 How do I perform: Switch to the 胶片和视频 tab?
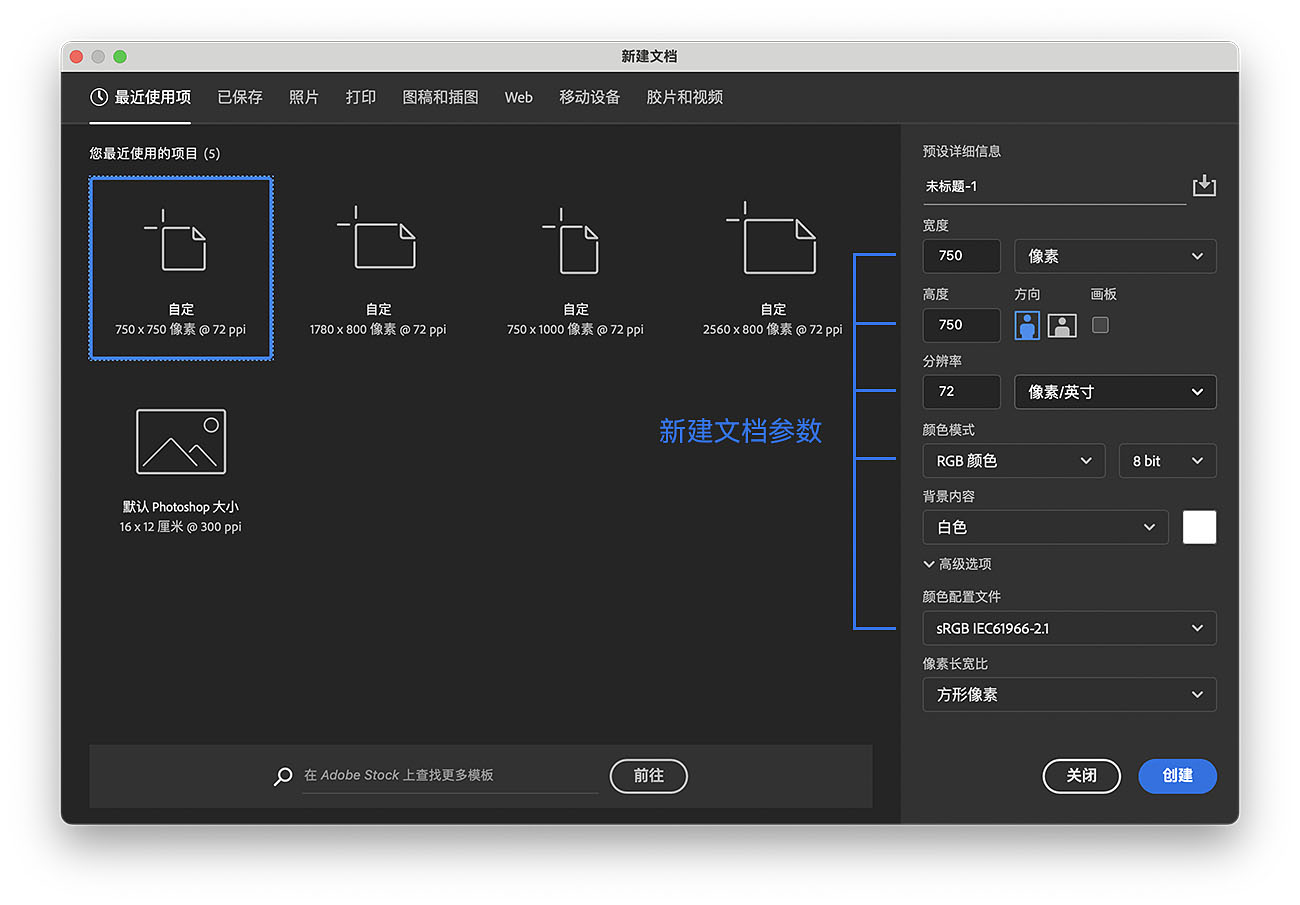[684, 97]
